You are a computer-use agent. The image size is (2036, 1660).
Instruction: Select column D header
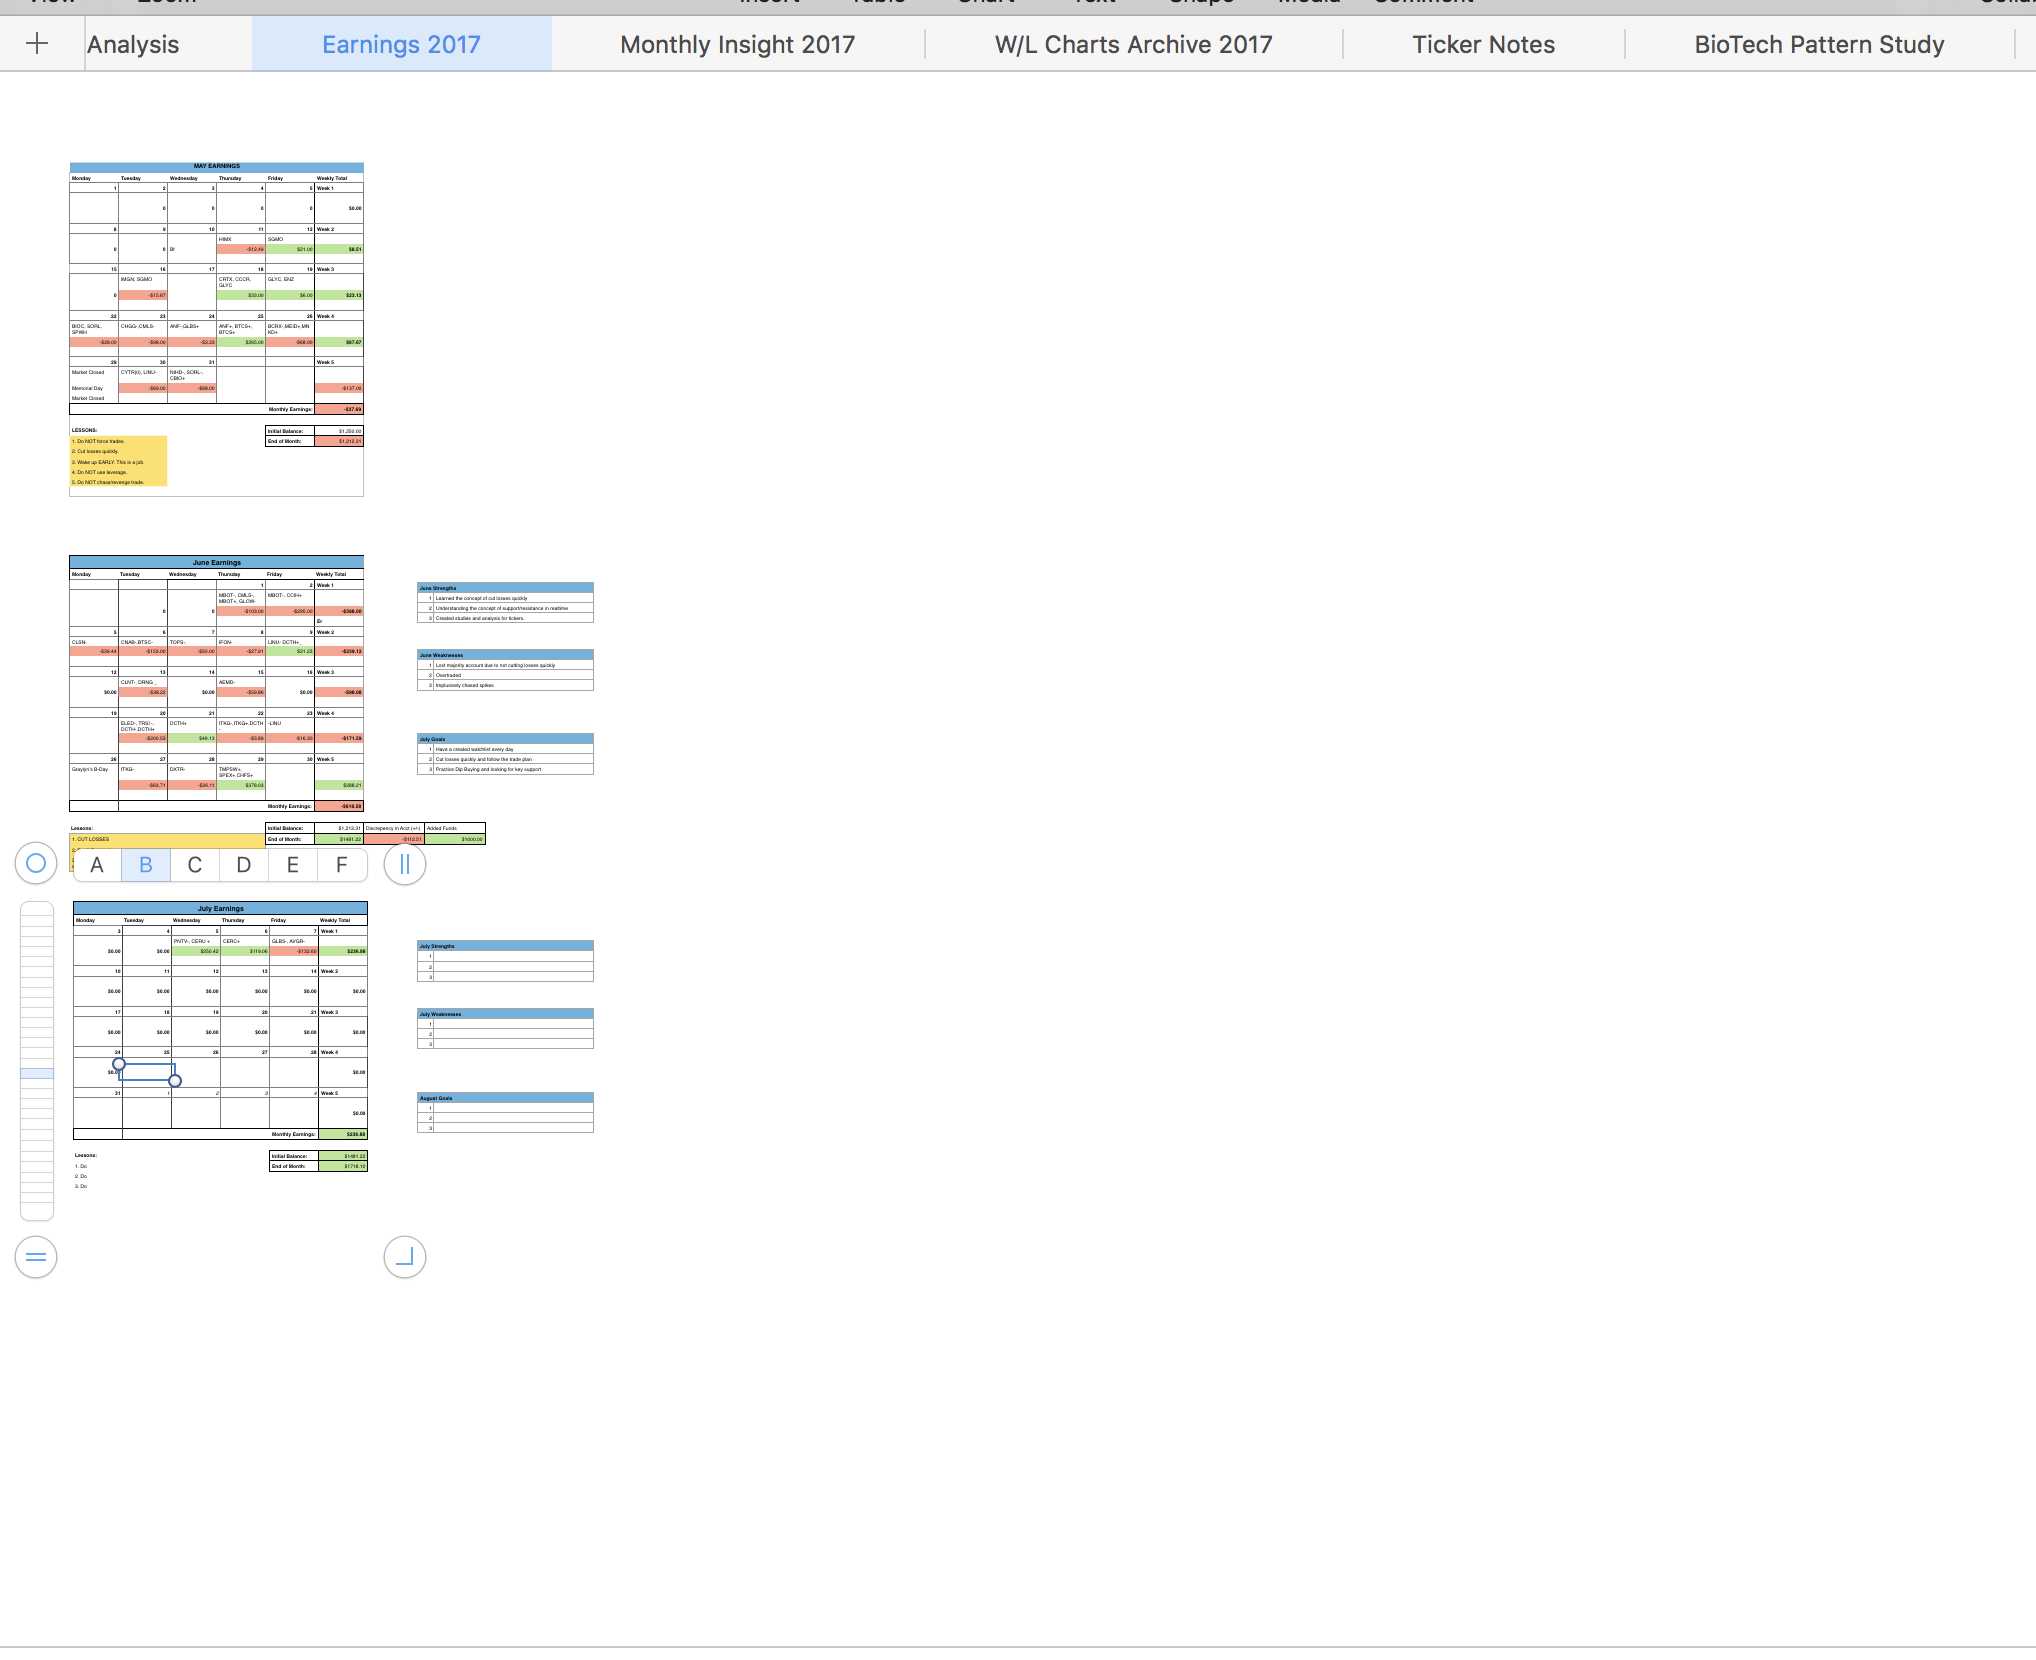point(244,865)
